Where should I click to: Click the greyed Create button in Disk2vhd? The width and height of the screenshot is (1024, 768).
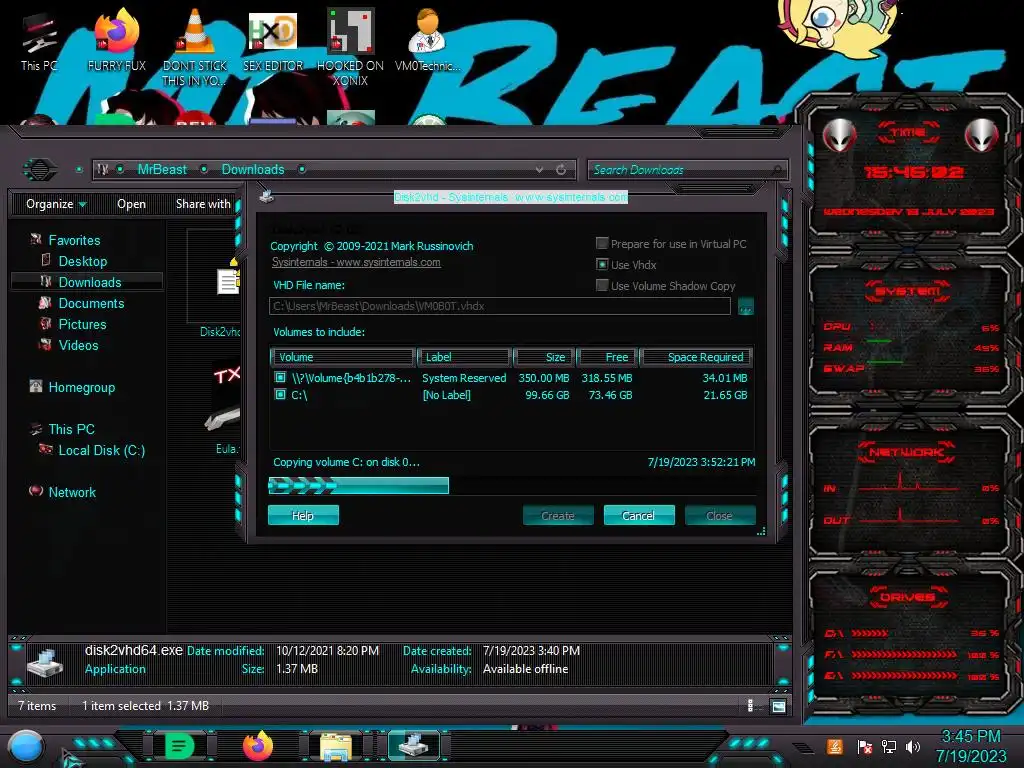point(558,515)
